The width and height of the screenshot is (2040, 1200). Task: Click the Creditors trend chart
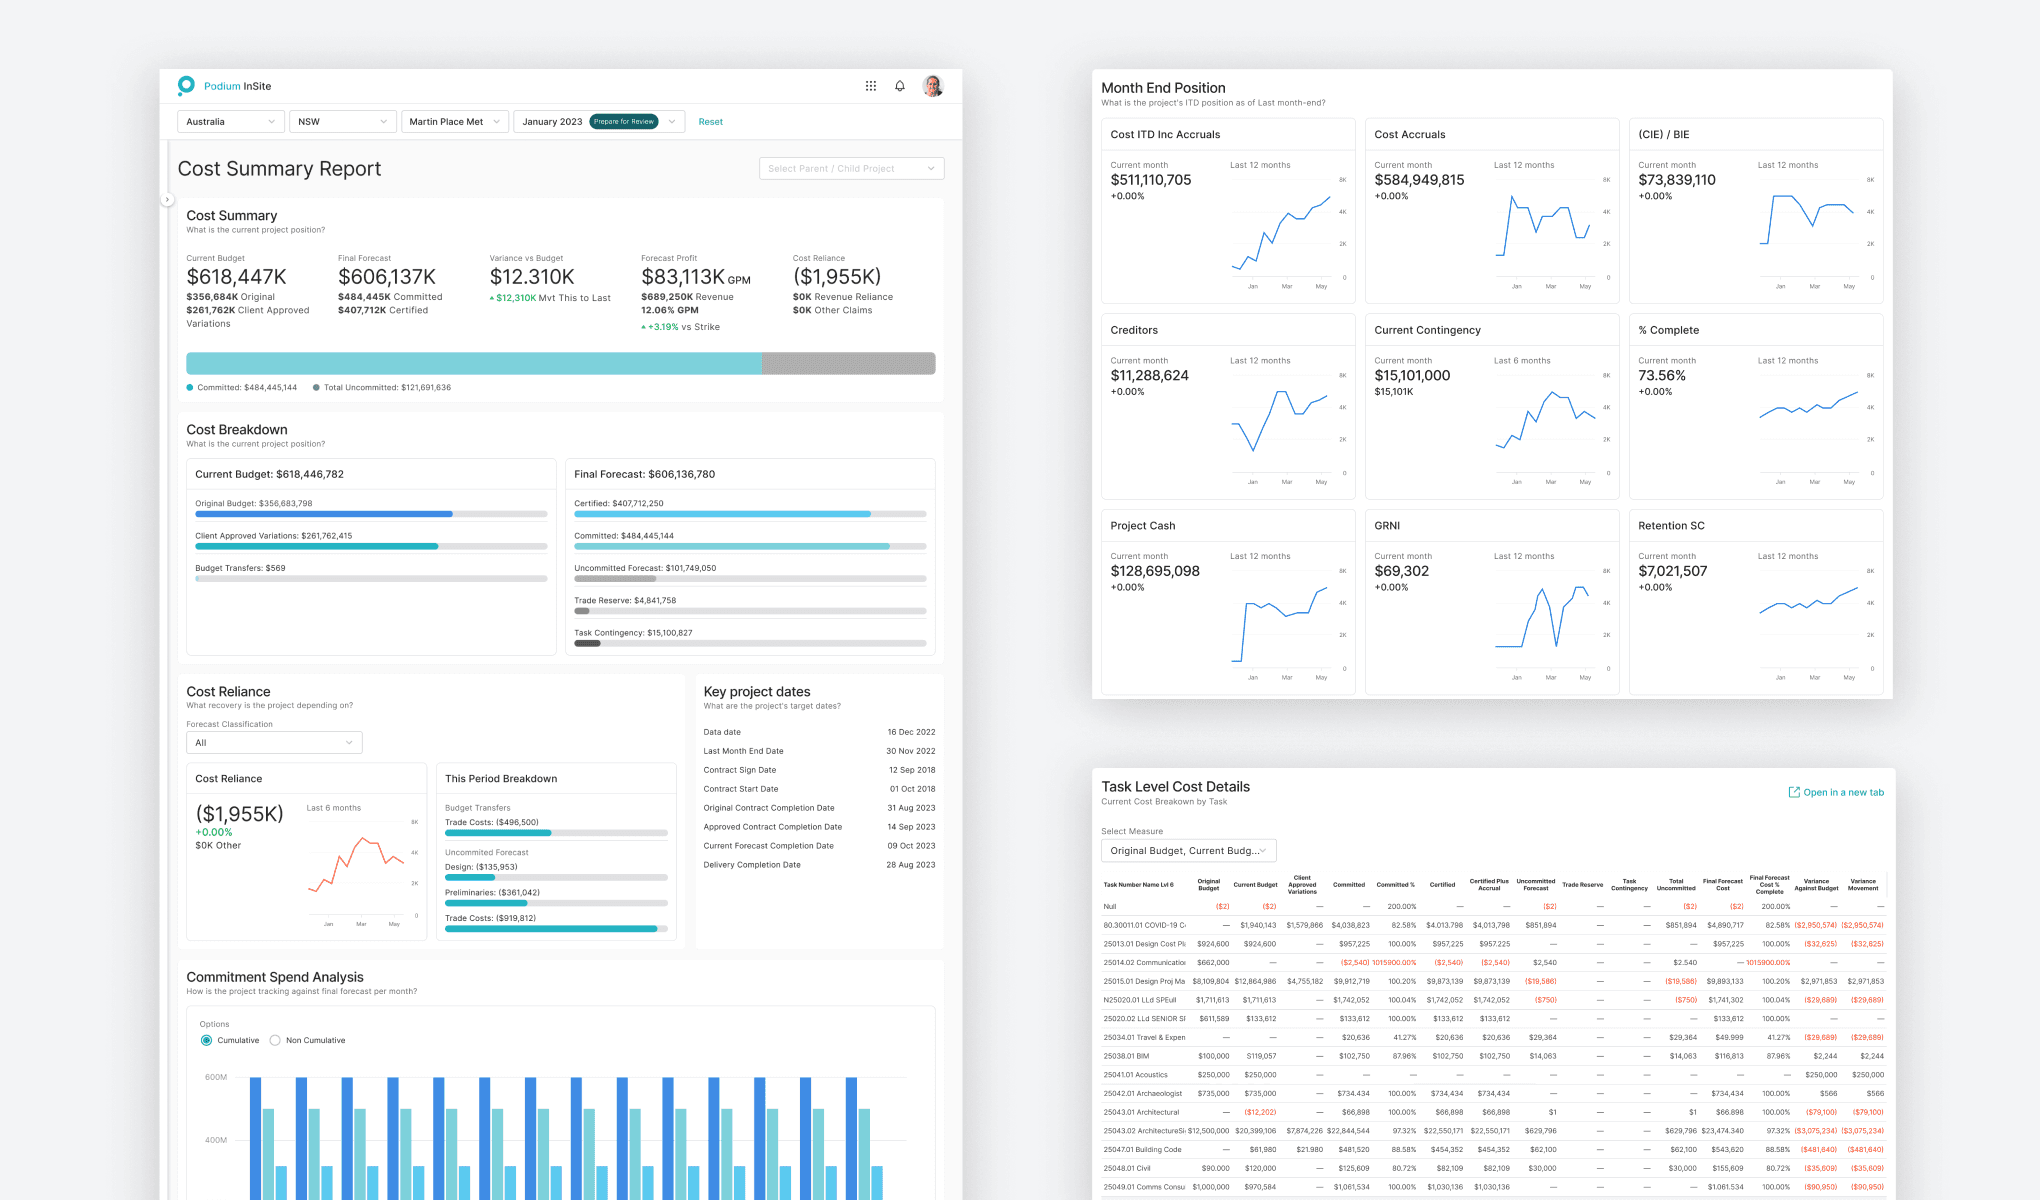pyautogui.click(x=1288, y=430)
